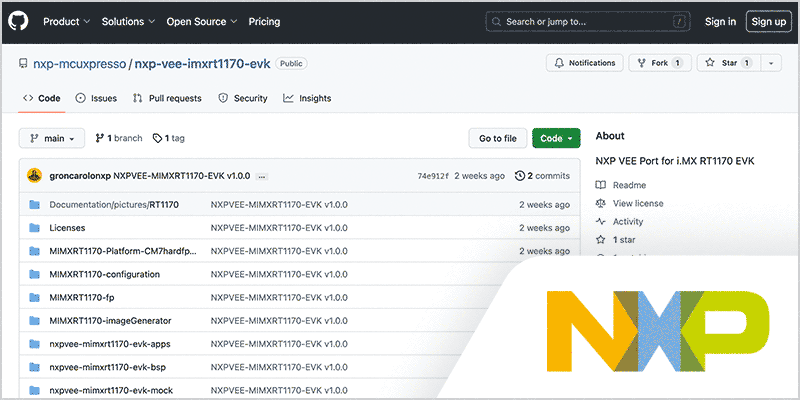Click the groncarolonxp author name
This screenshot has height=400, width=800.
[x=80, y=176]
